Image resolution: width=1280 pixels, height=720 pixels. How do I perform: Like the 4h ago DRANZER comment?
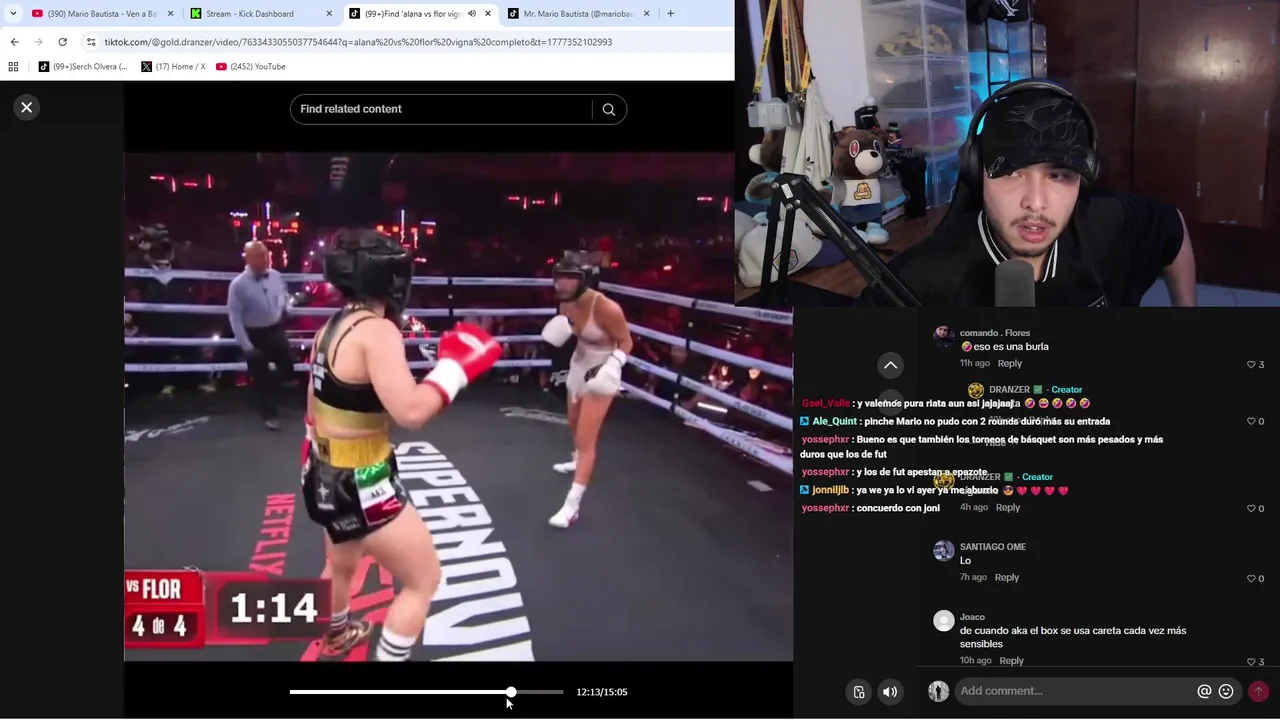point(1251,508)
